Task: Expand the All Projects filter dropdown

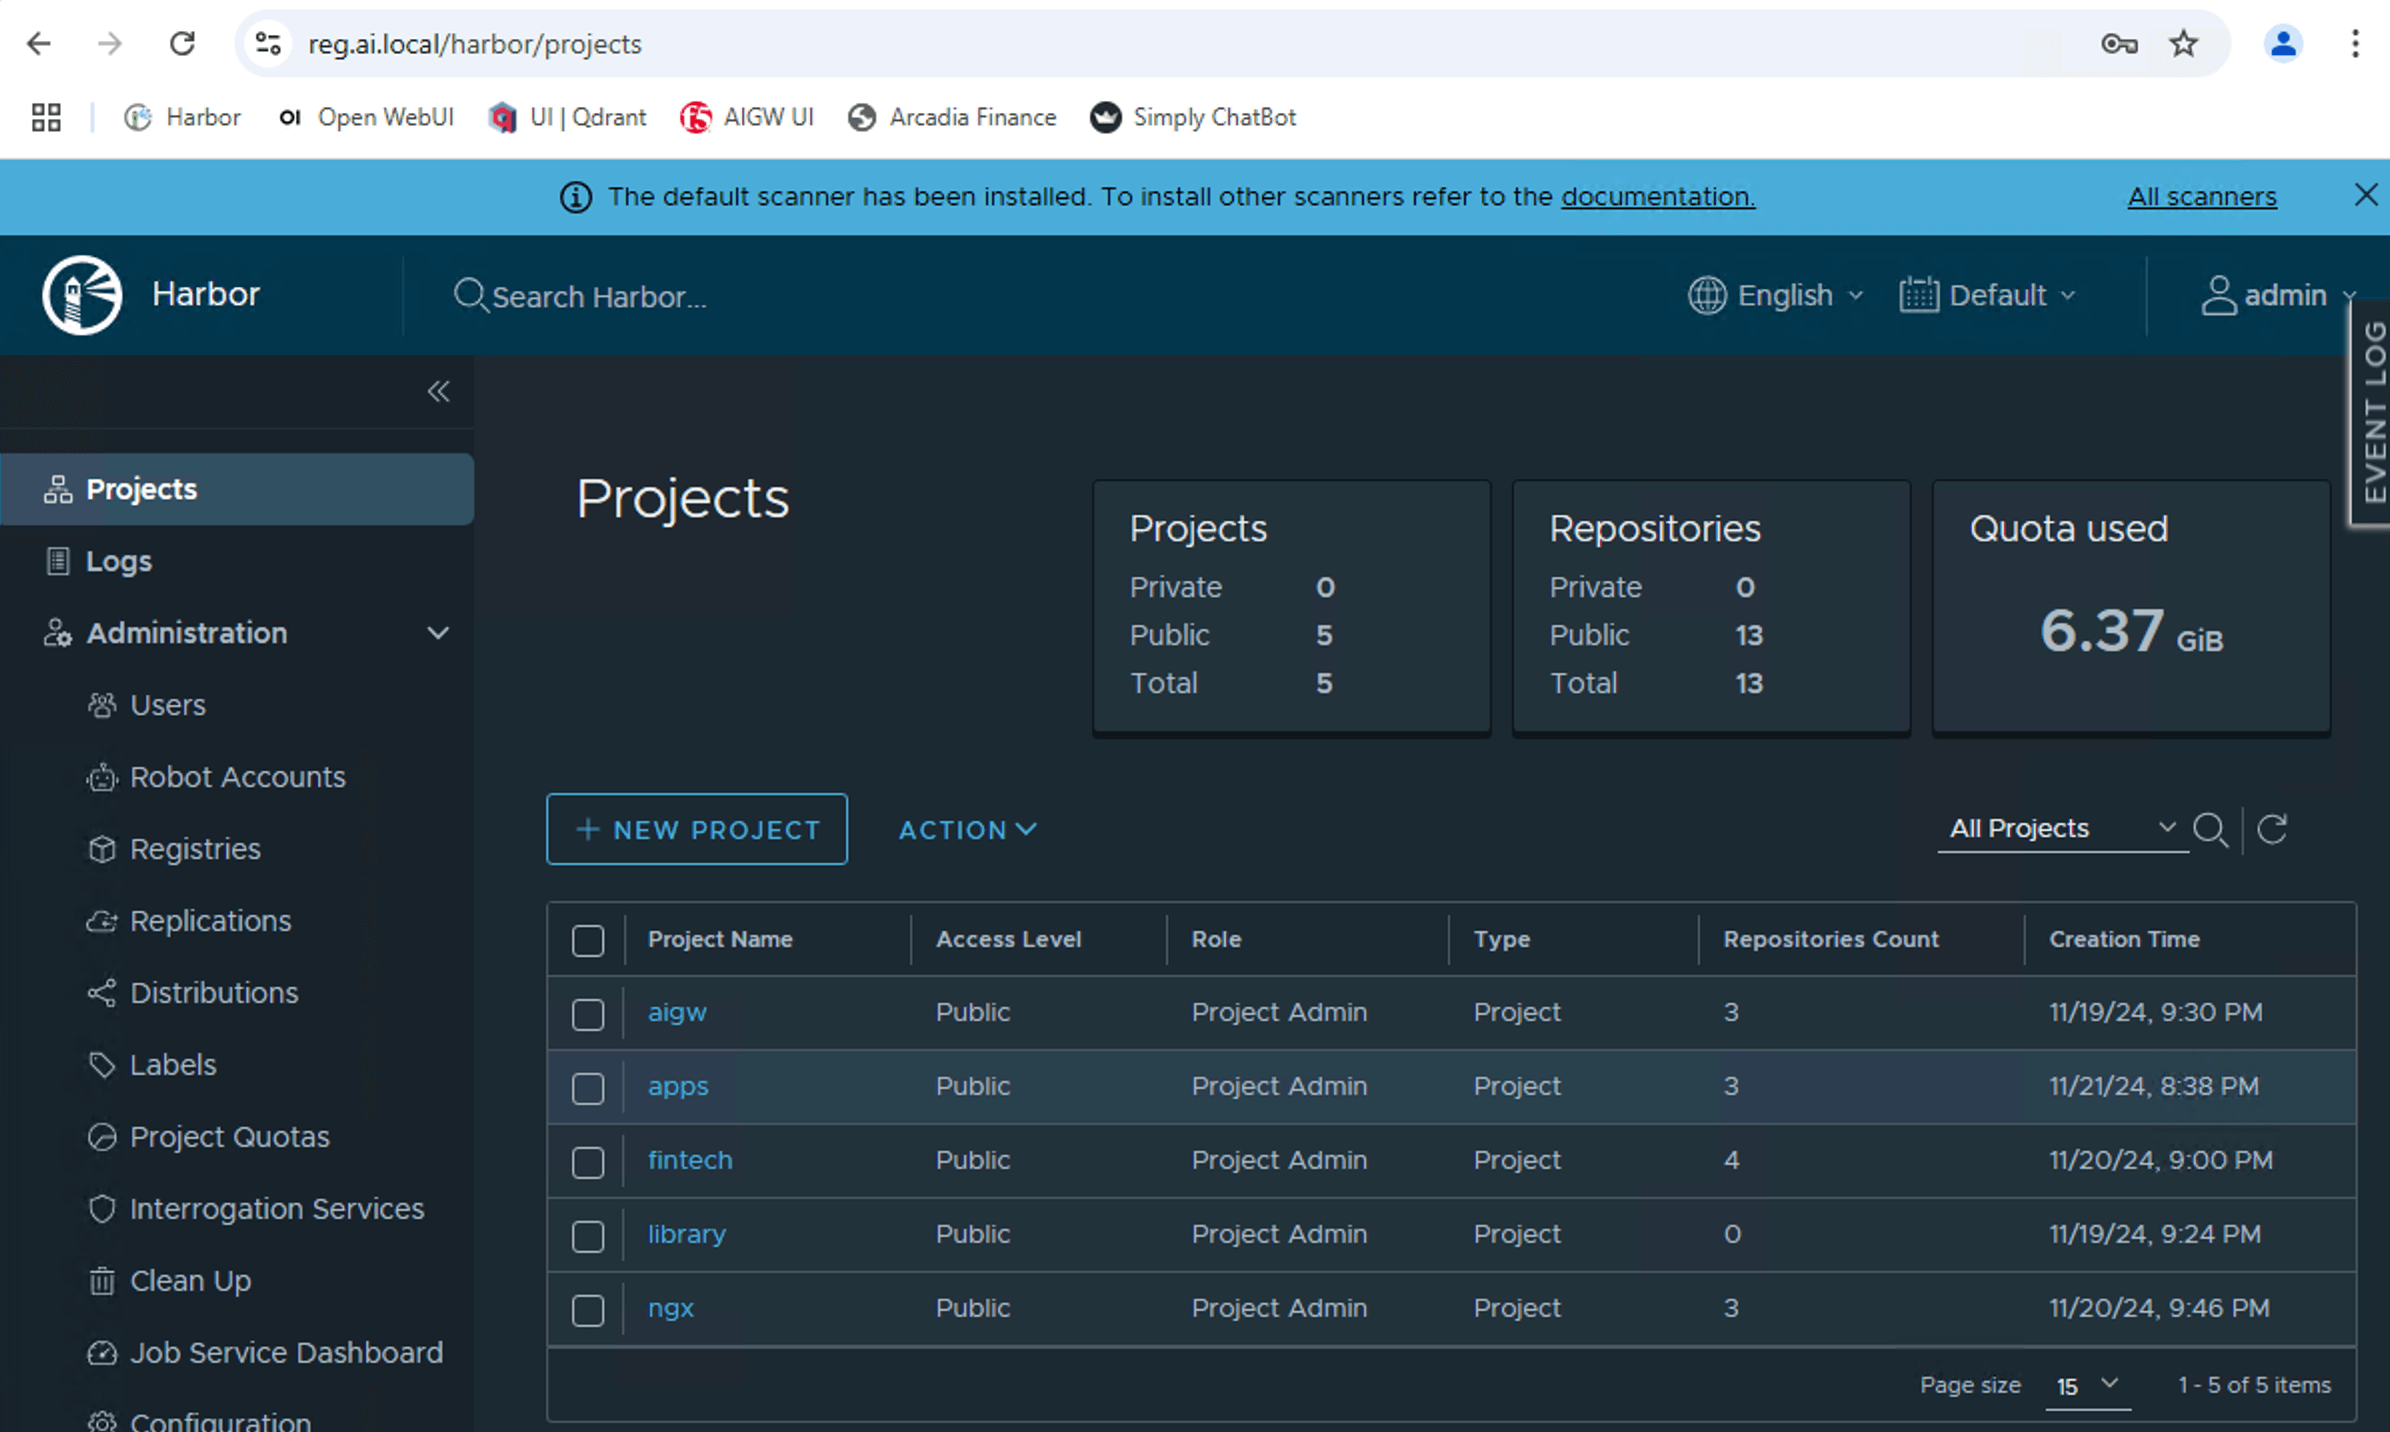Action: click(2062, 828)
